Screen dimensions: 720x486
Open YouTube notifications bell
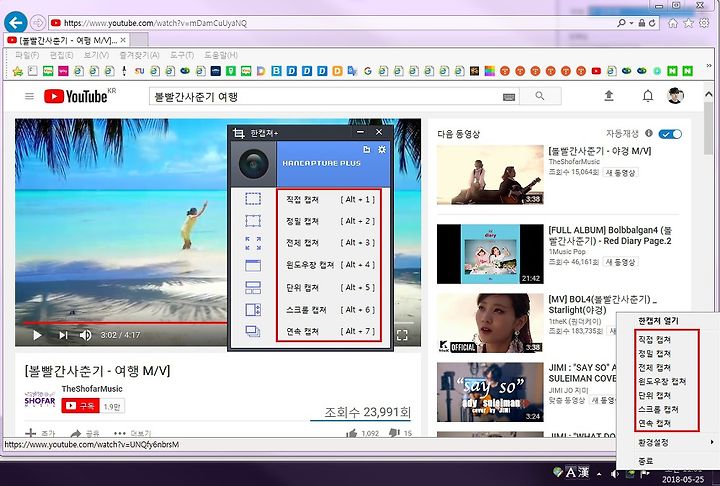point(647,96)
